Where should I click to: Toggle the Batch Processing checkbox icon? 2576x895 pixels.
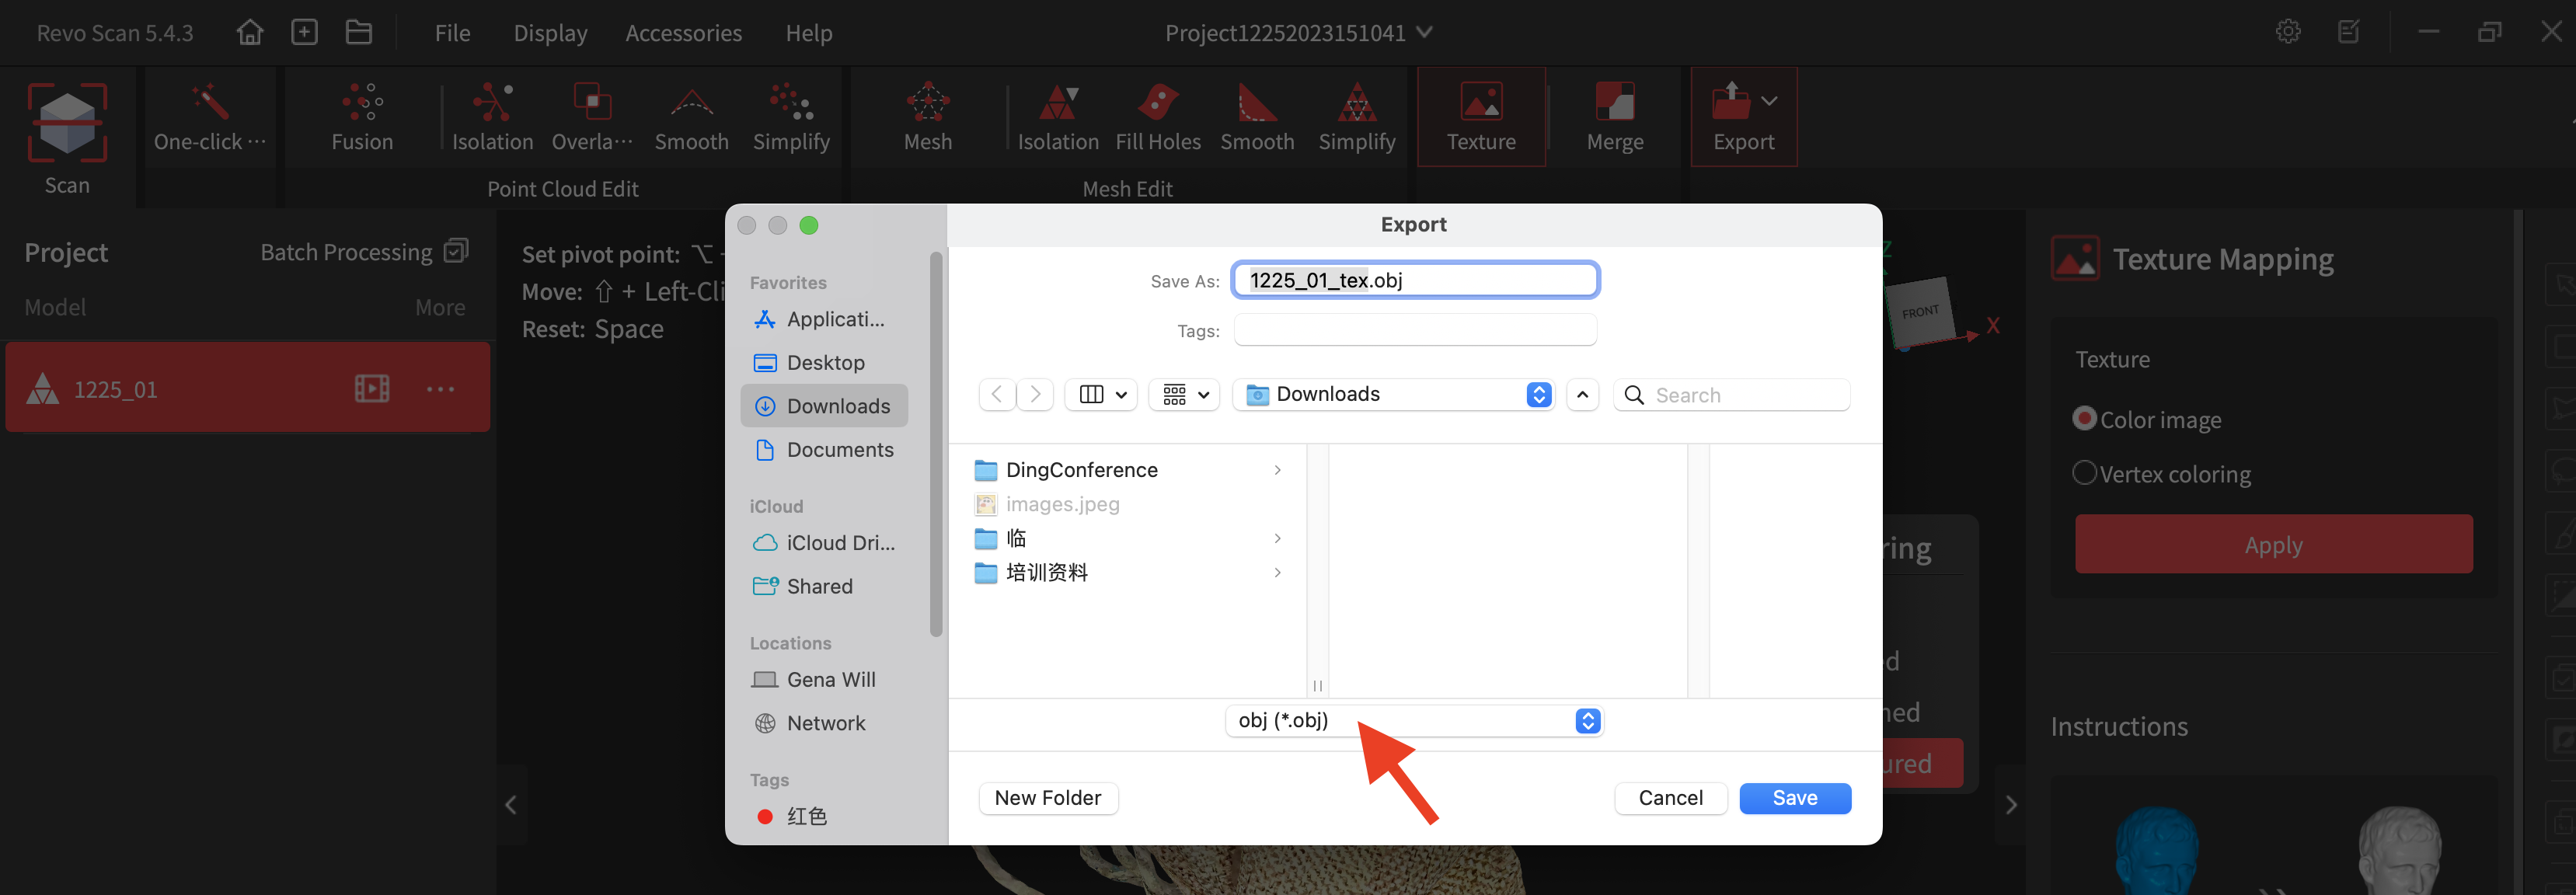pyautogui.click(x=456, y=251)
